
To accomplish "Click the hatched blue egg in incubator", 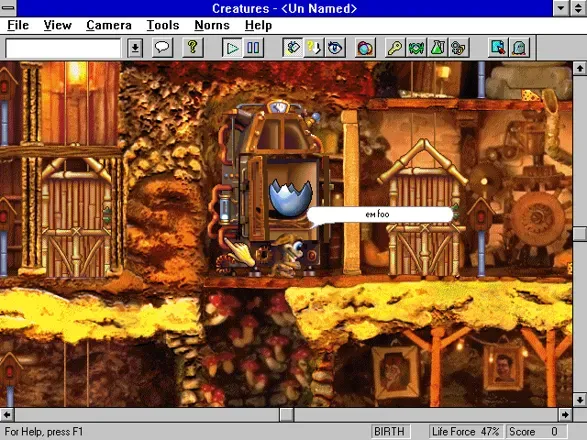I will [x=290, y=198].
